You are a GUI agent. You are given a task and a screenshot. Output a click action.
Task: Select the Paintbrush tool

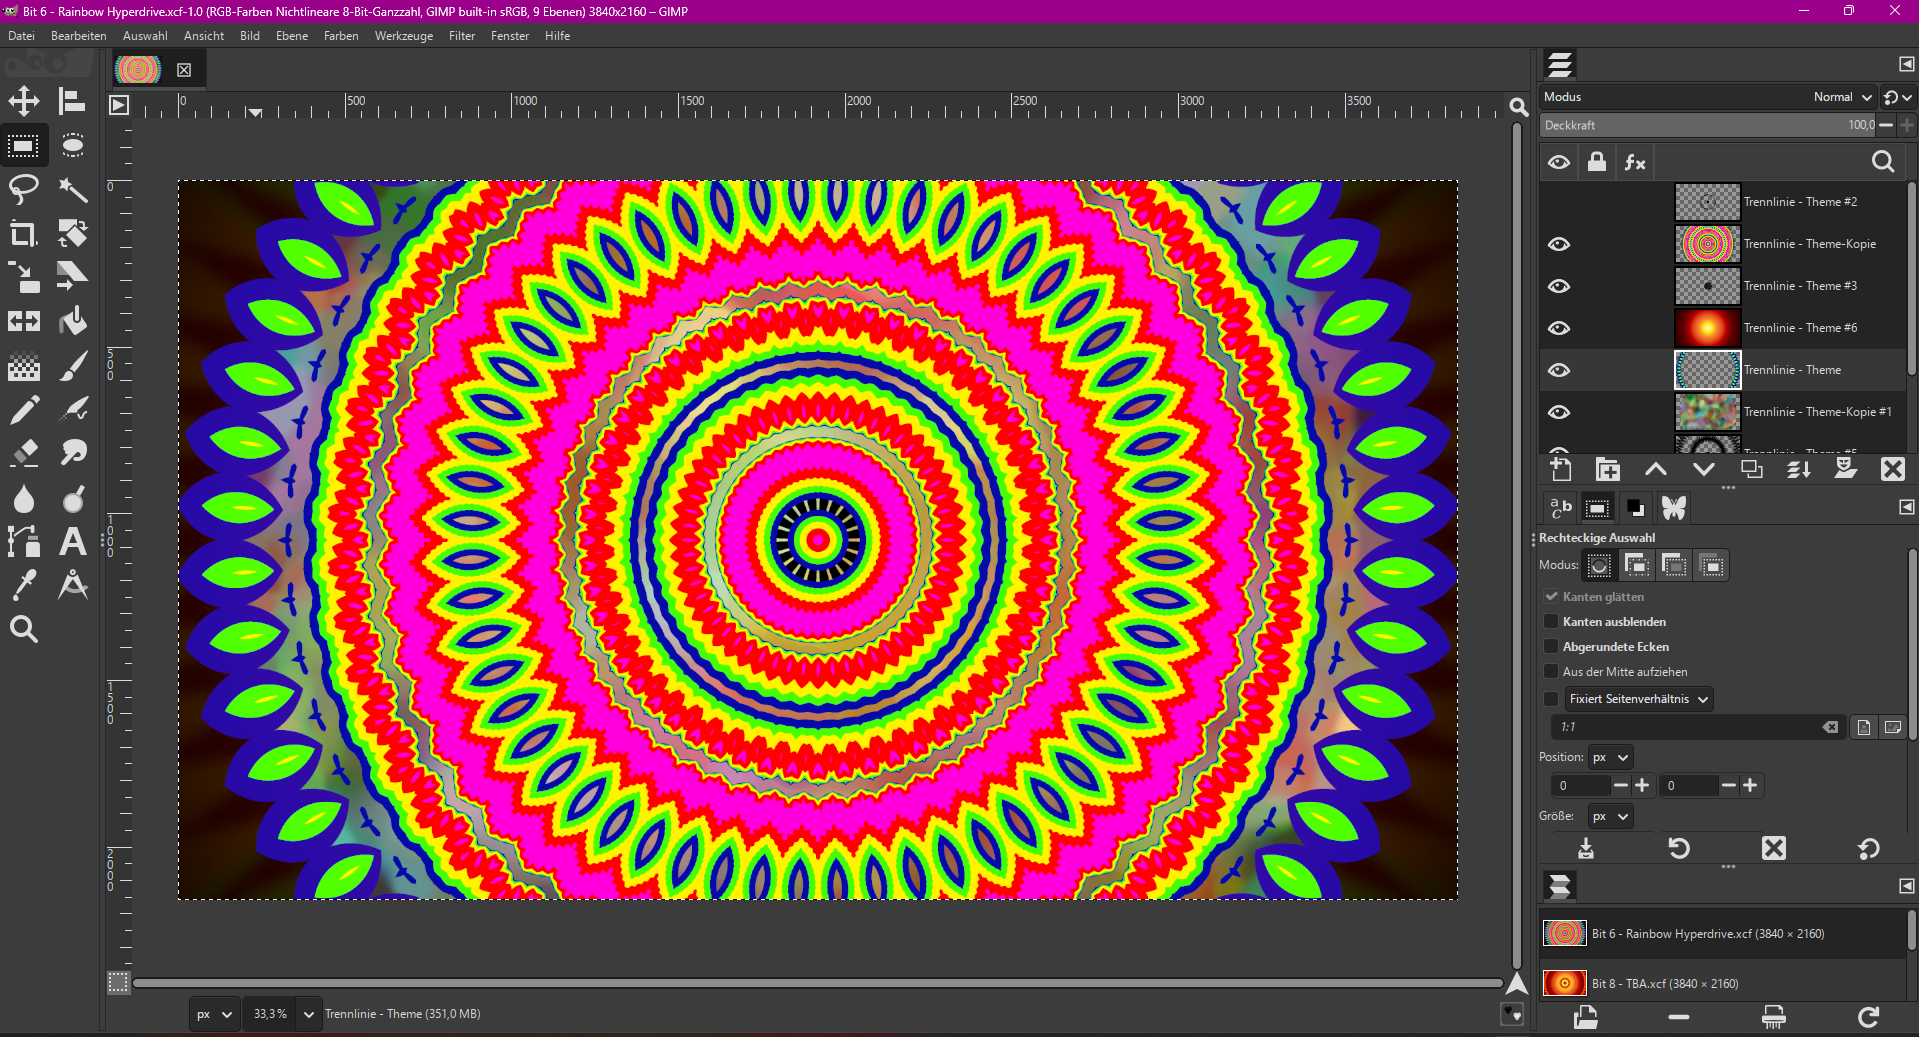[72, 366]
